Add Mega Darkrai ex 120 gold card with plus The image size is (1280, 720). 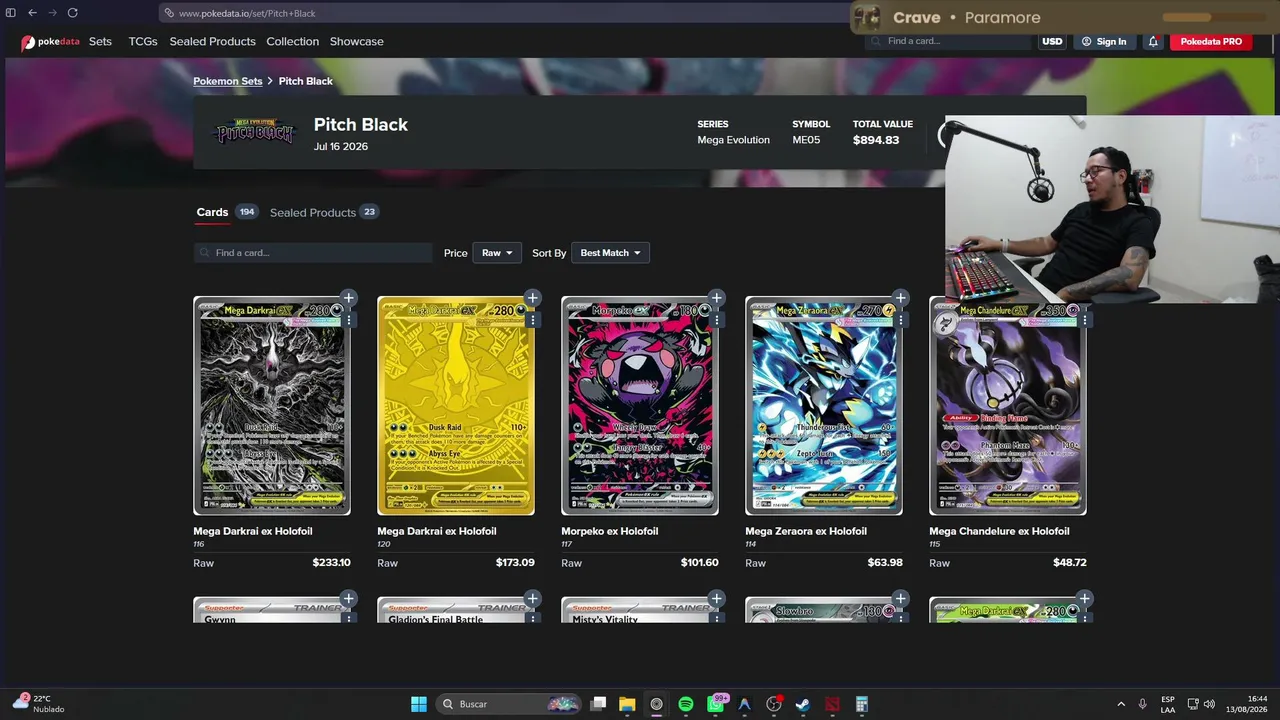(532, 298)
